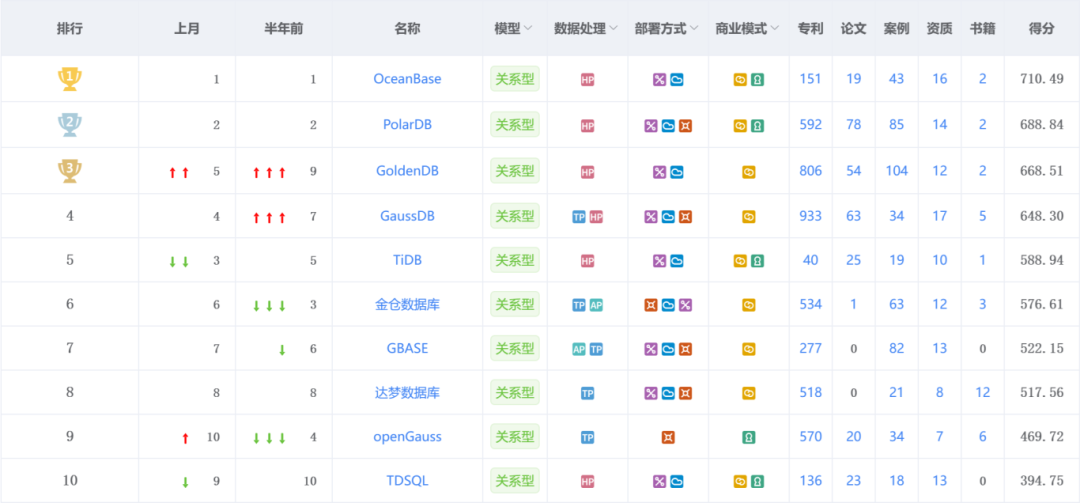Image resolution: width=1080 pixels, height=503 pixels.
Task: Open the GoldenDB database link
Action: click(407, 171)
